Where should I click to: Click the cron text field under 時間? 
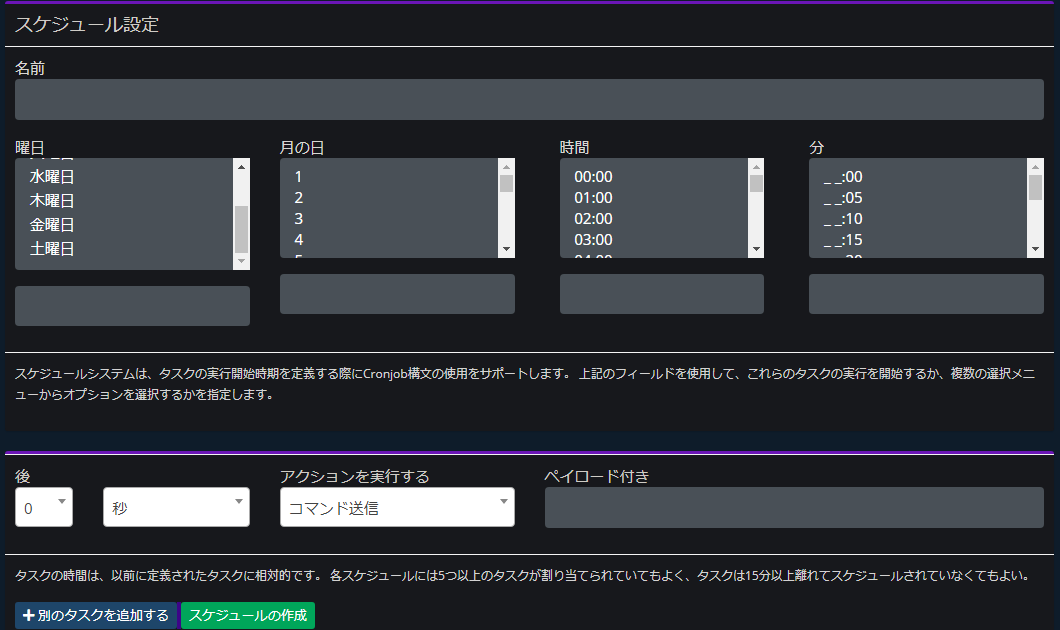(662, 294)
